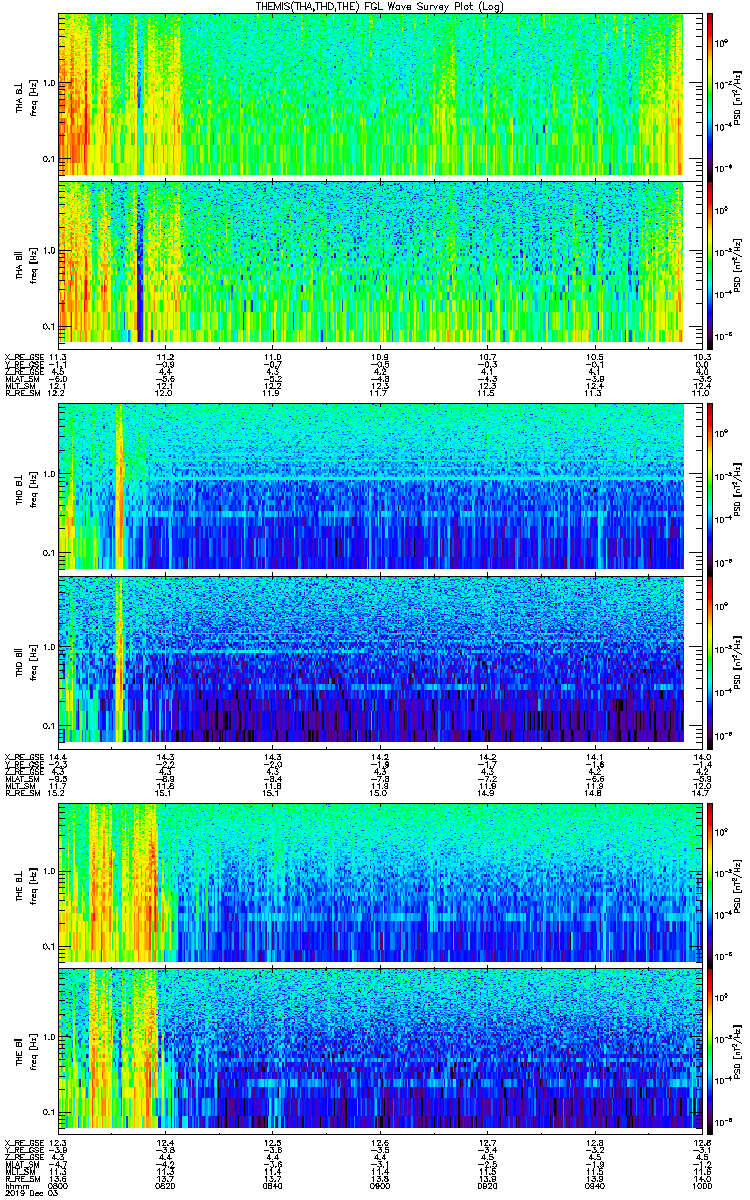The height and width of the screenshot is (1200, 750).
Task: Click X_RE_GSE label under the THE panels
Action: coord(24,1142)
